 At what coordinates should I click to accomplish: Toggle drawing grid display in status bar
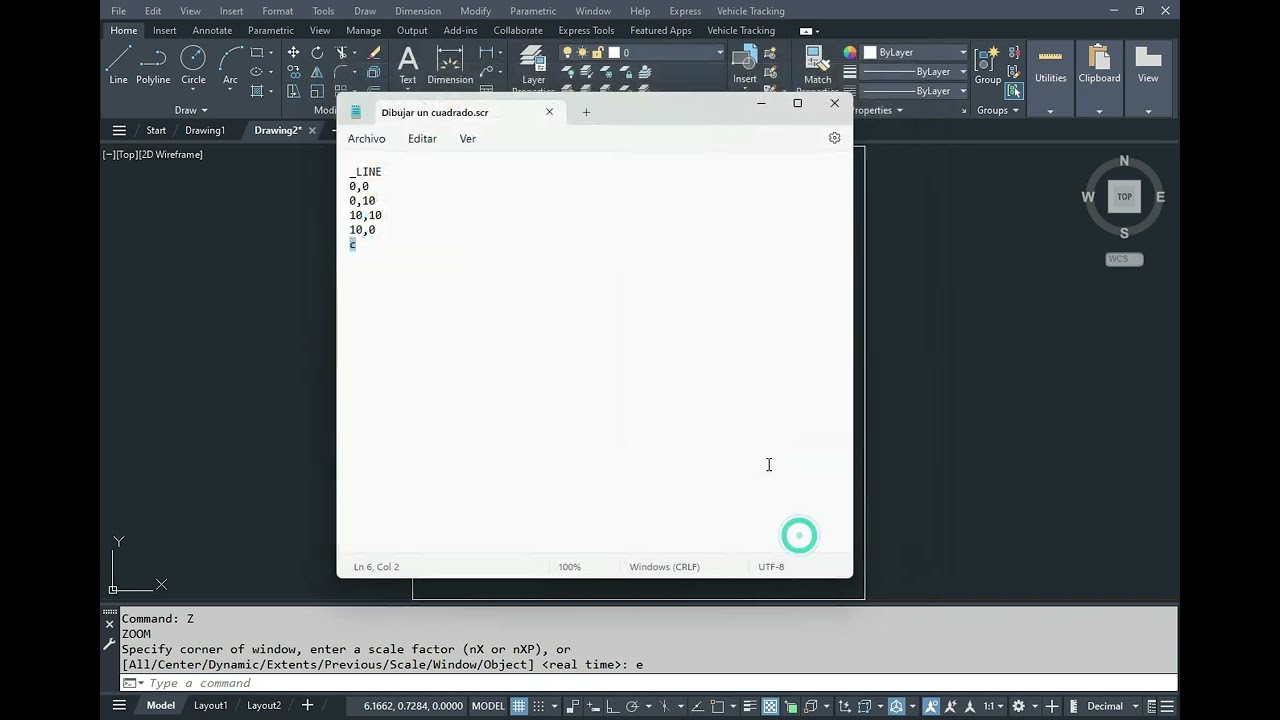(519, 706)
